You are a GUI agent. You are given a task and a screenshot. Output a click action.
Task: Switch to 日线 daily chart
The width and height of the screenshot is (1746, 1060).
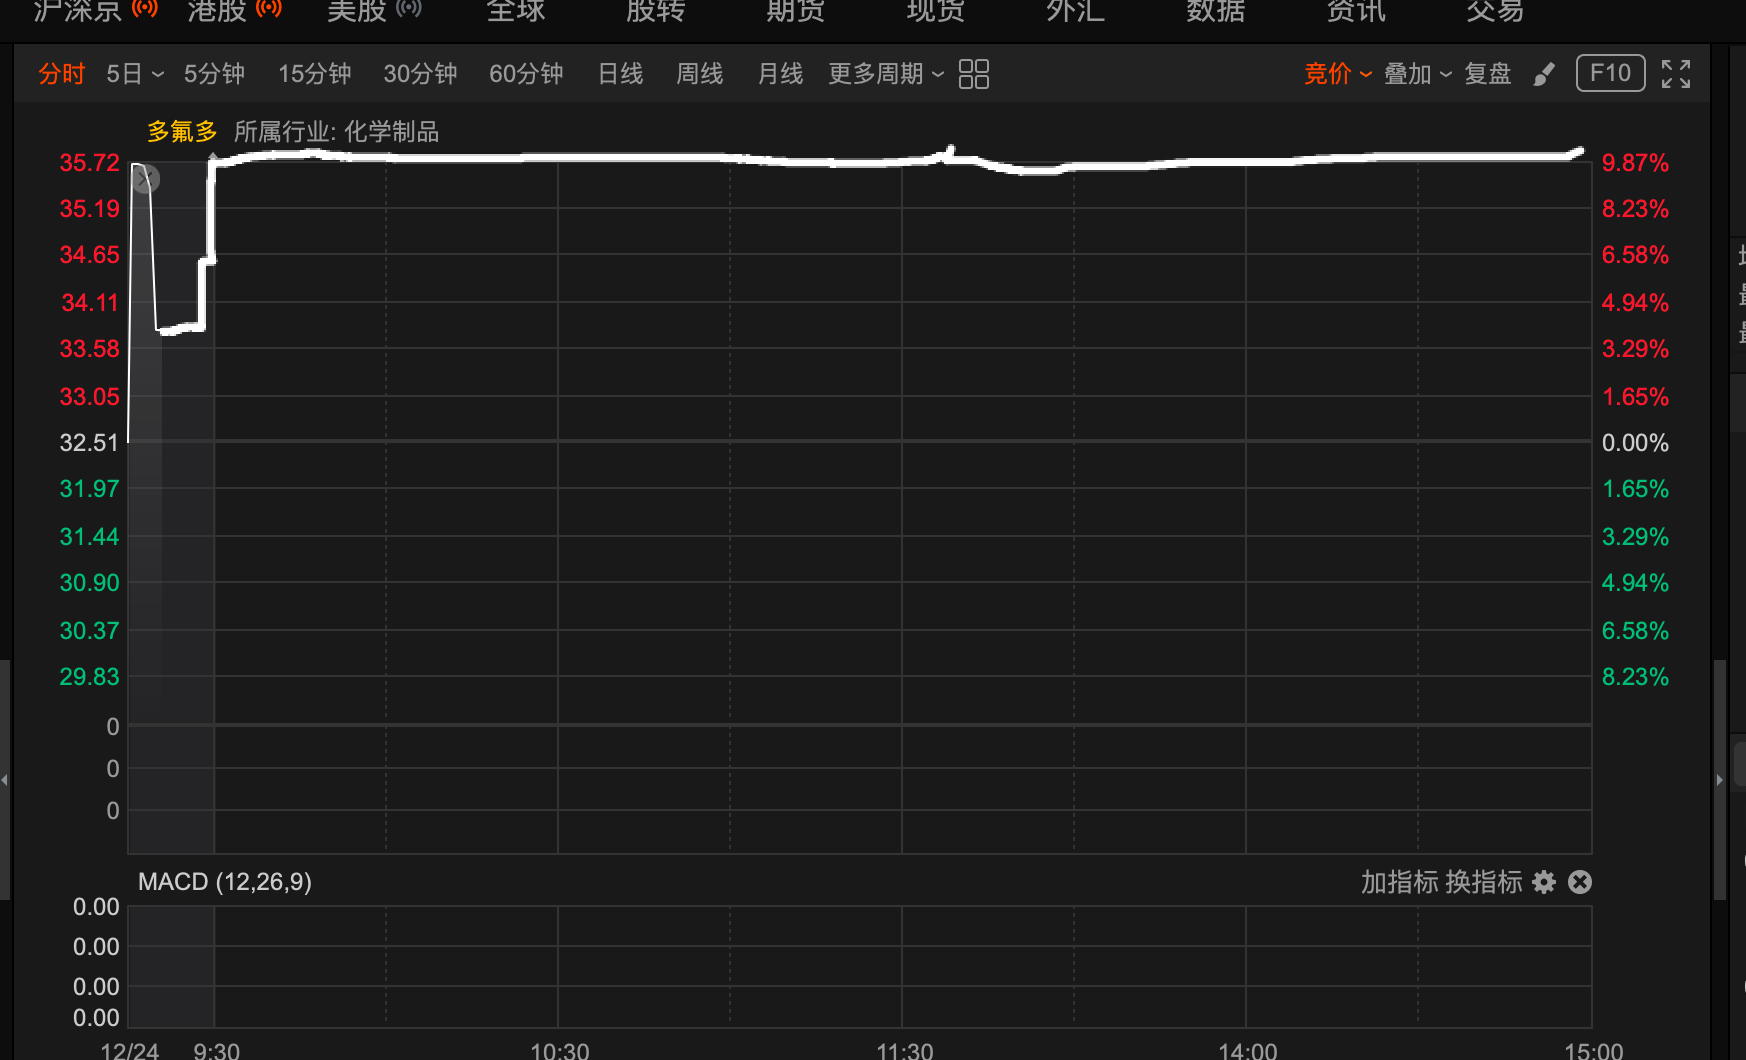click(620, 74)
